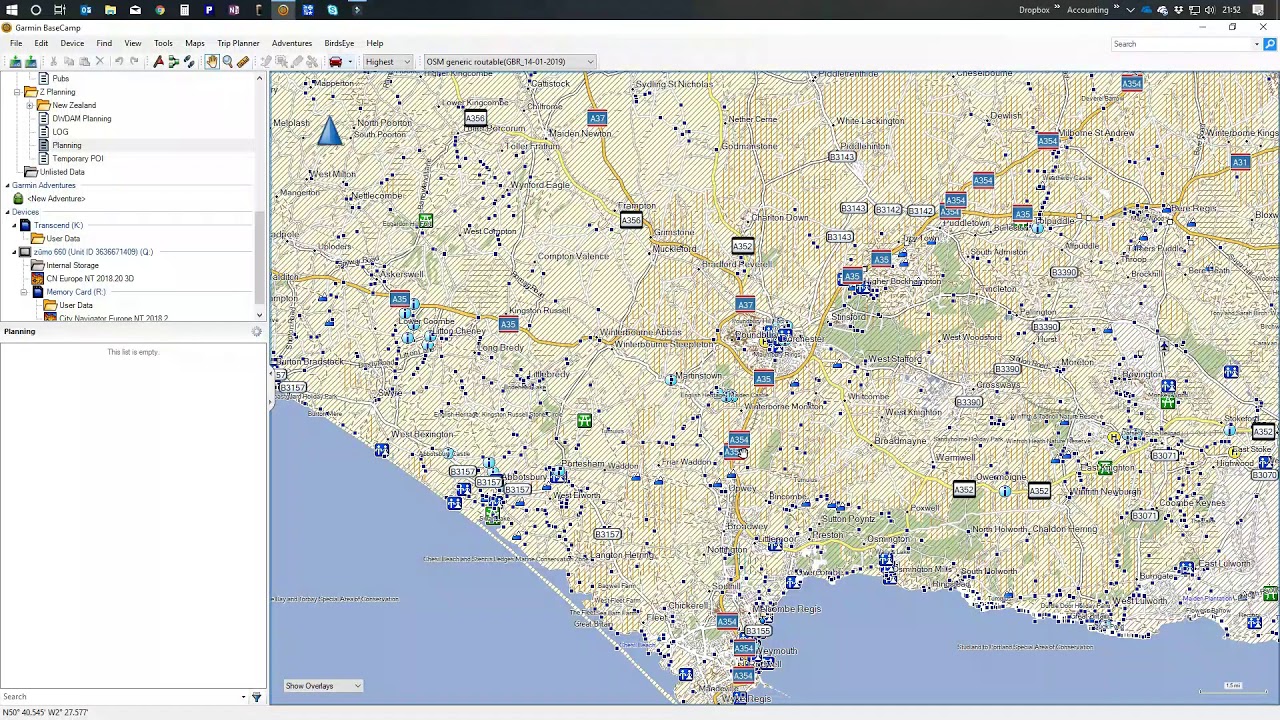
Task: Open Chrome from the taskbar
Action: pyautogui.click(x=160, y=10)
